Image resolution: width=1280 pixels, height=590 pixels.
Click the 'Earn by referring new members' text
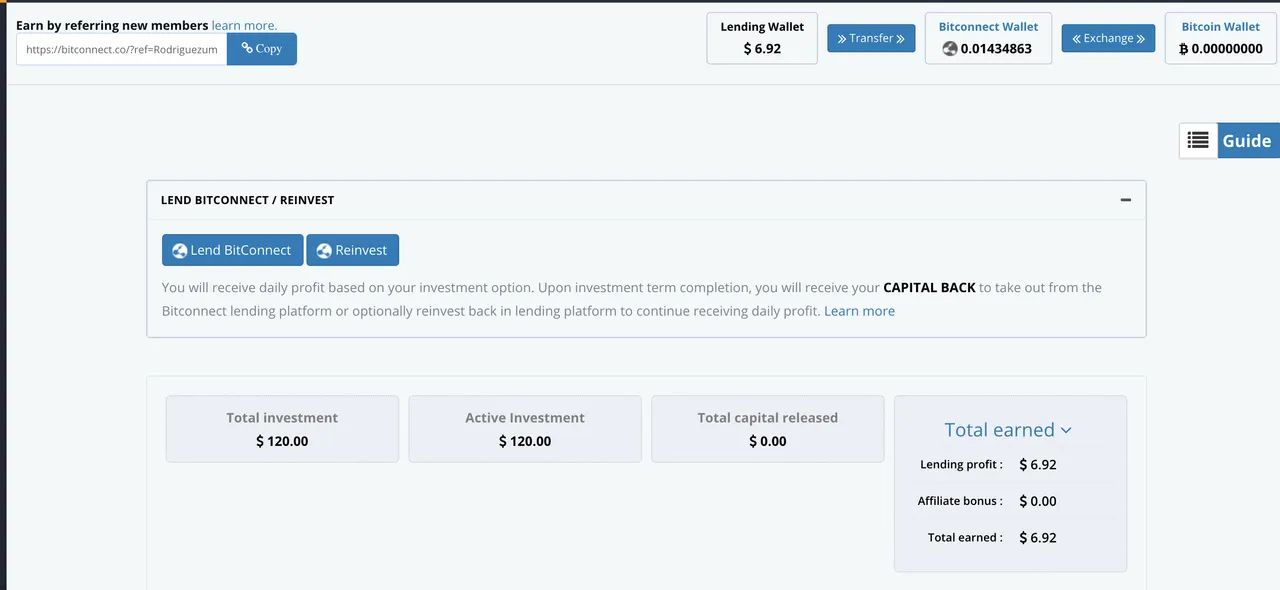tap(112, 25)
